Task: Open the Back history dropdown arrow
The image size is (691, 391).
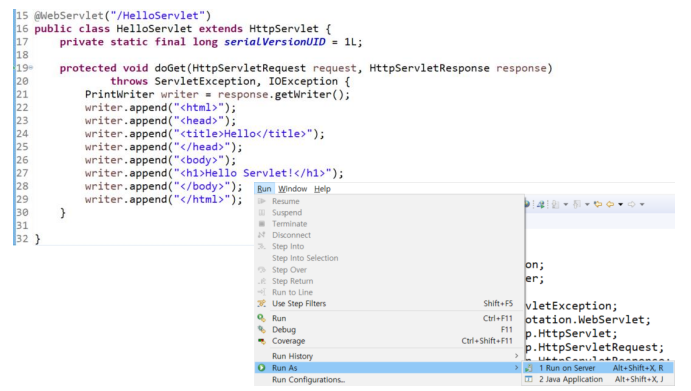Action: [x=620, y=205]
